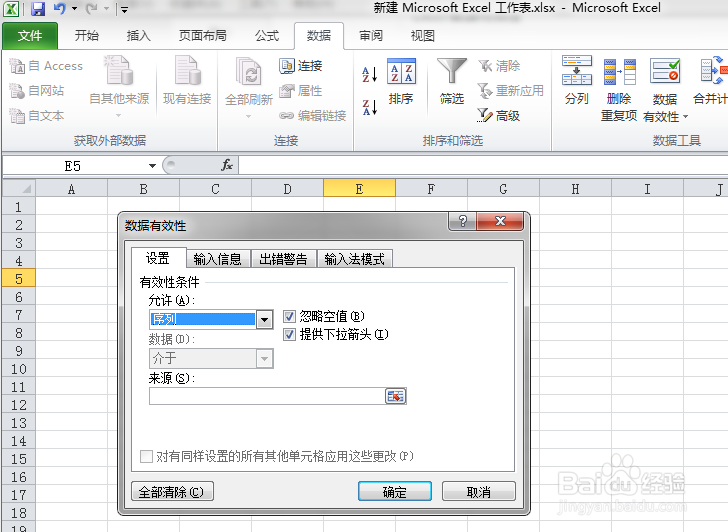Click the 清除 clear filter command
The height and width of the screenshot is (532, 728).
pyautogui.click(x=499, y=66)
